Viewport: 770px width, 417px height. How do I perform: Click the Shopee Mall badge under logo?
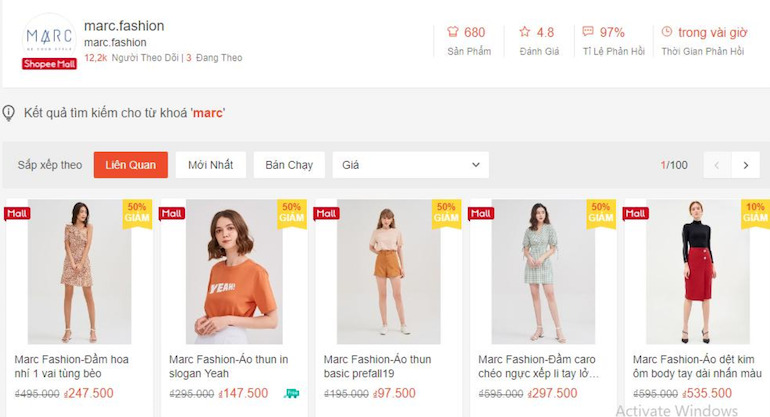point(49,64)
